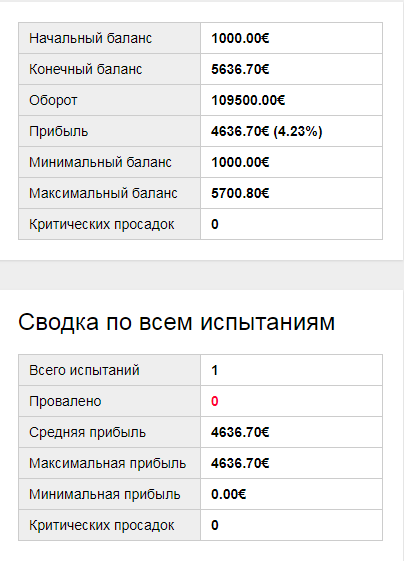Select the 5700.80€ maximum balance value
Screen dimensions: 404x561
(240, 194)
